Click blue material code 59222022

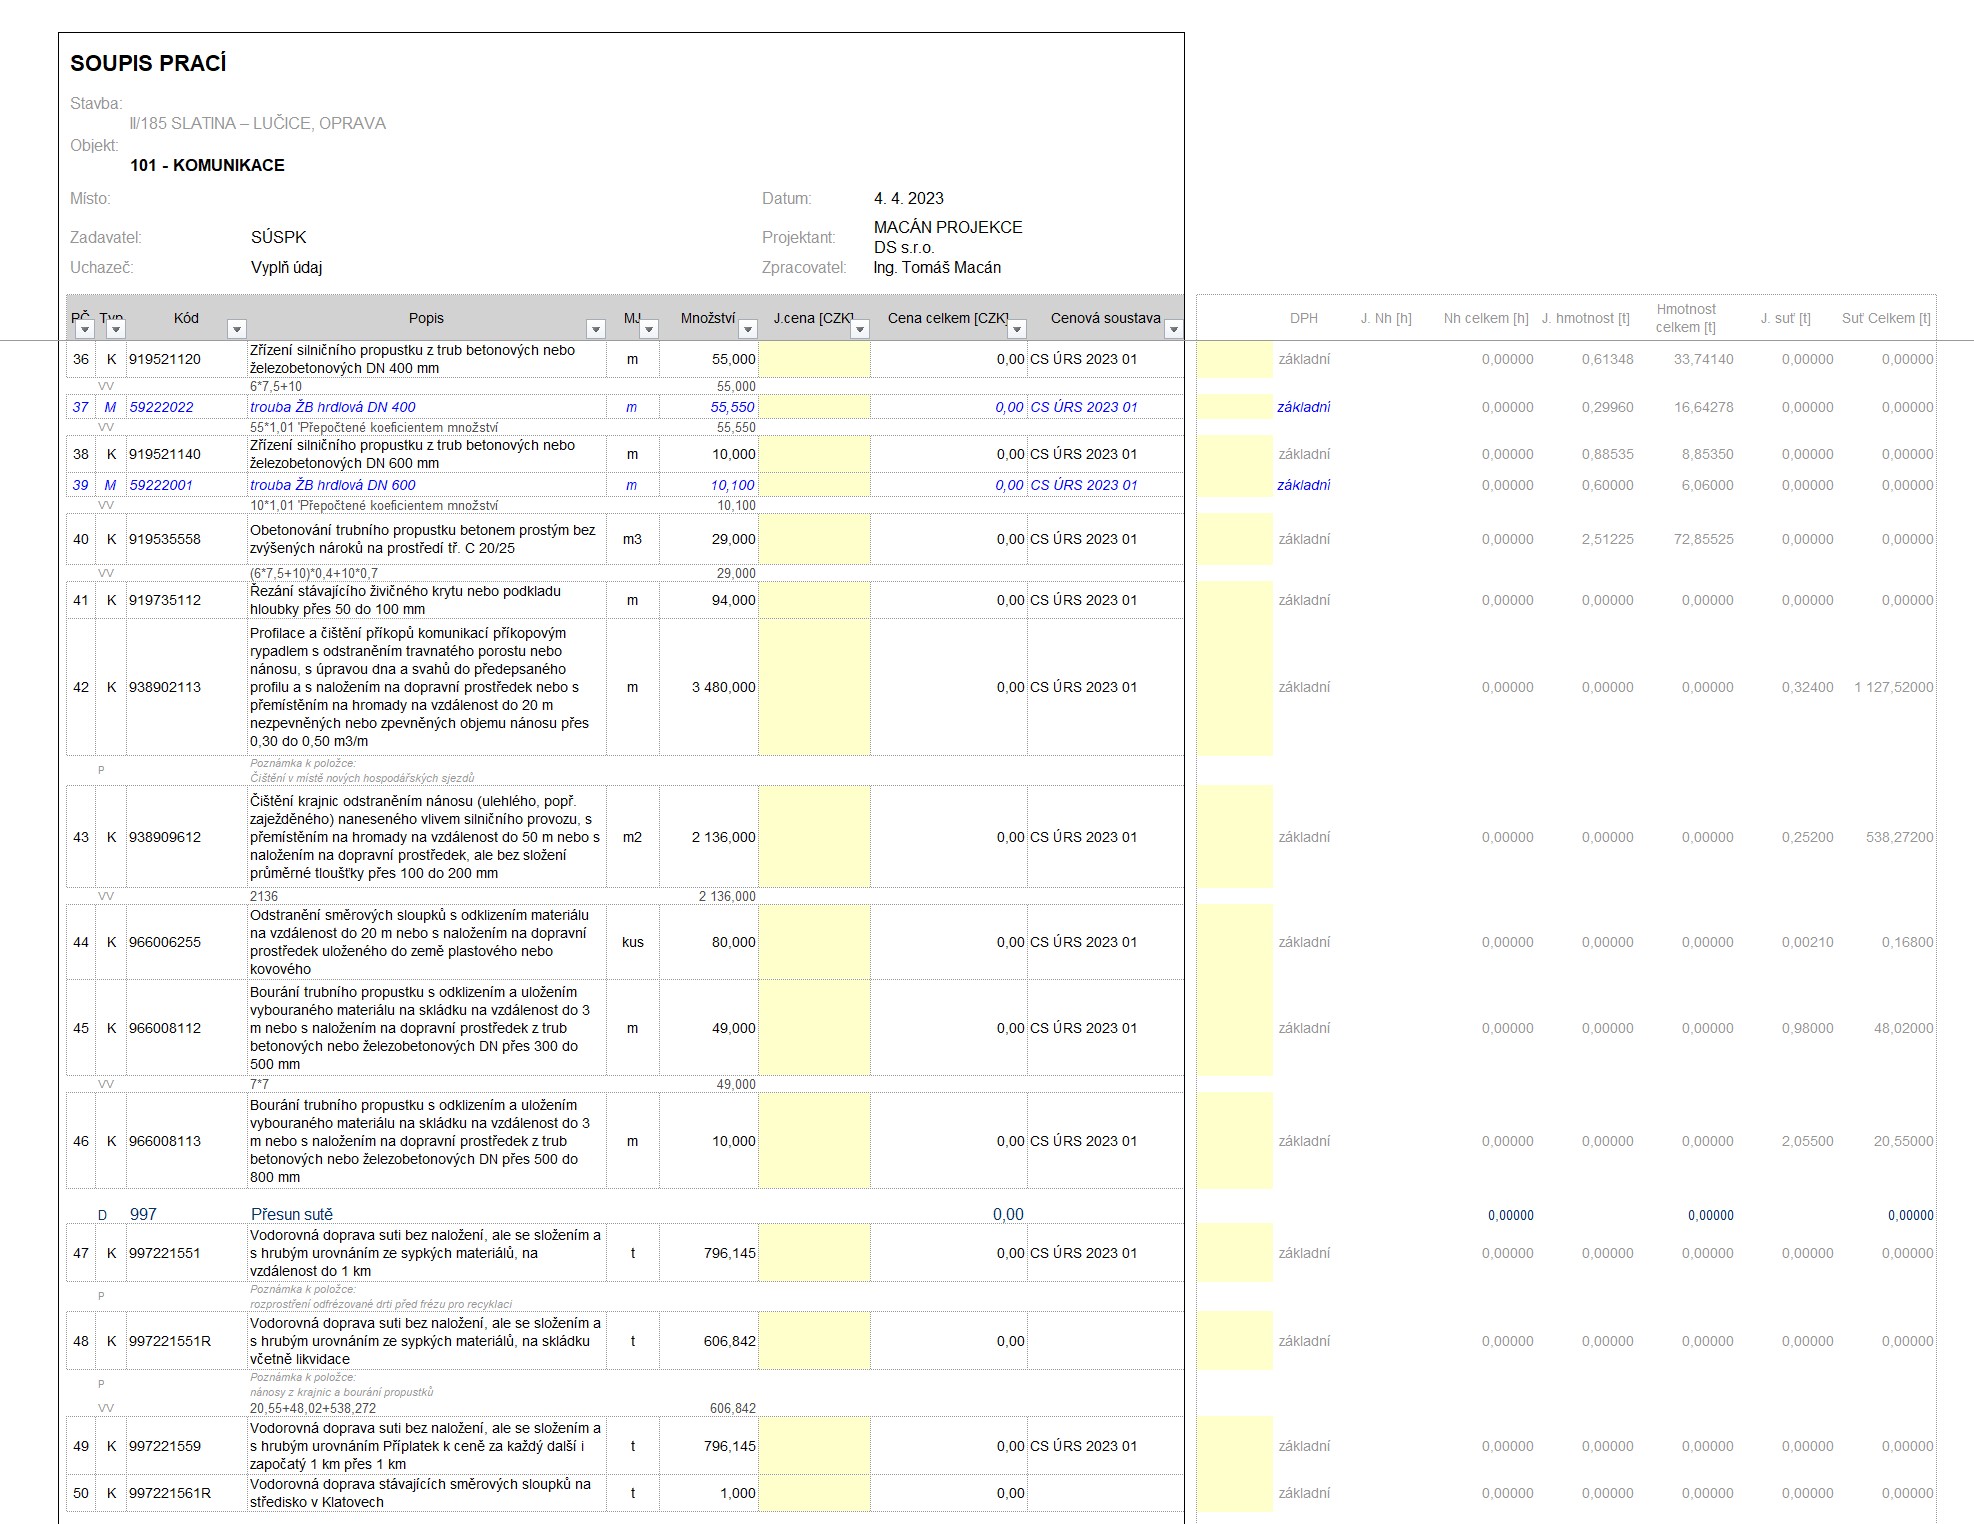click(x=161, y=407)
